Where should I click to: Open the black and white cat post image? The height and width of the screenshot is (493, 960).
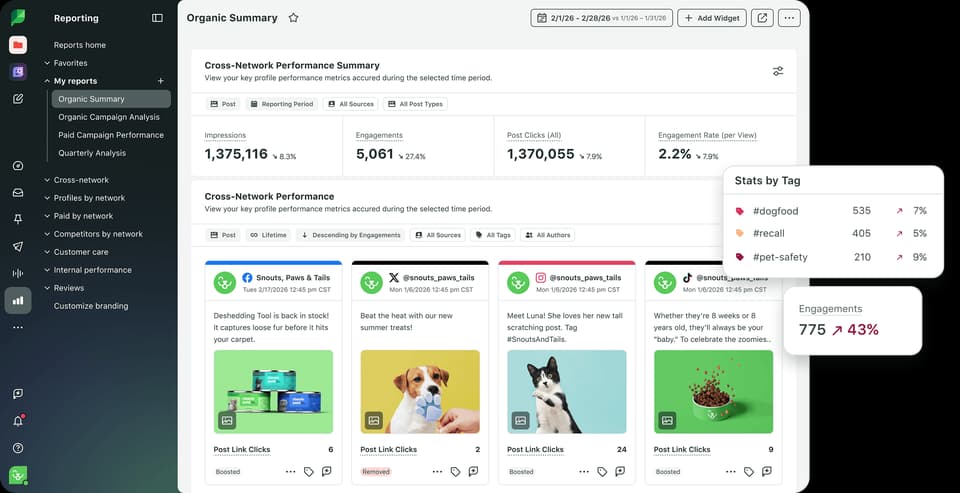click(x=566, y=392)
